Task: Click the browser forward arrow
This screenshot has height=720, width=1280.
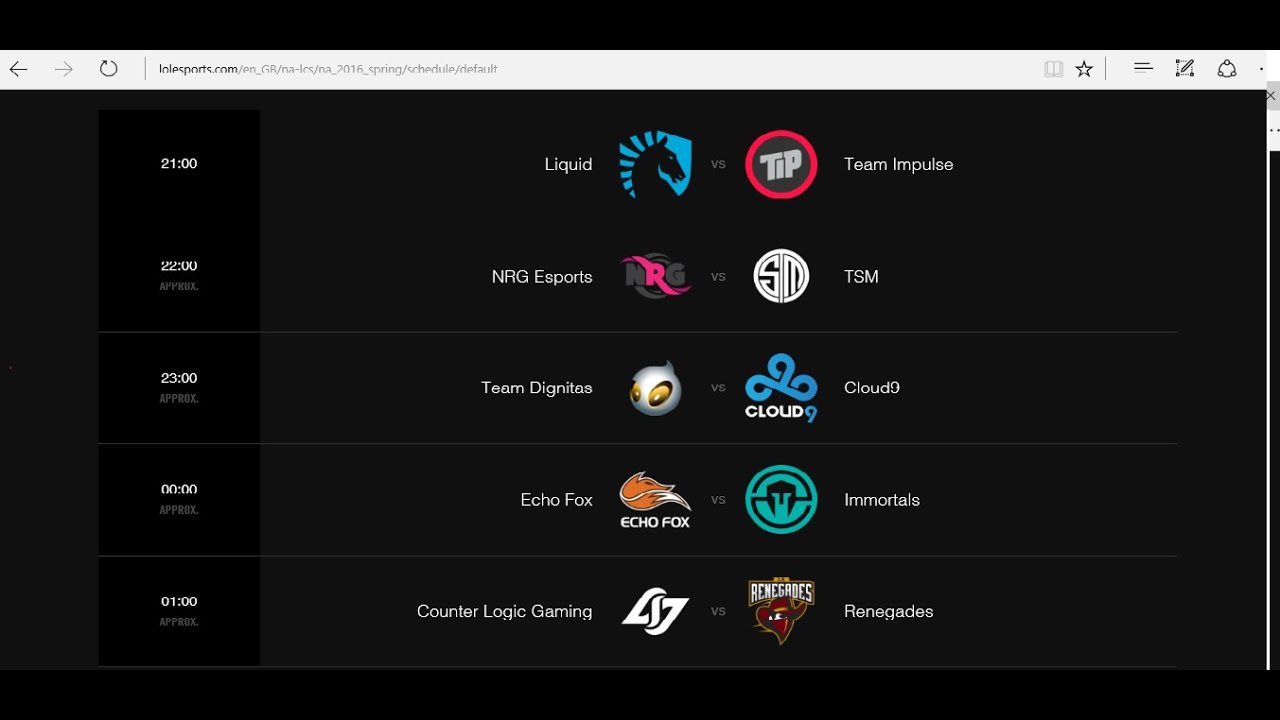Action: coord(63,69)
